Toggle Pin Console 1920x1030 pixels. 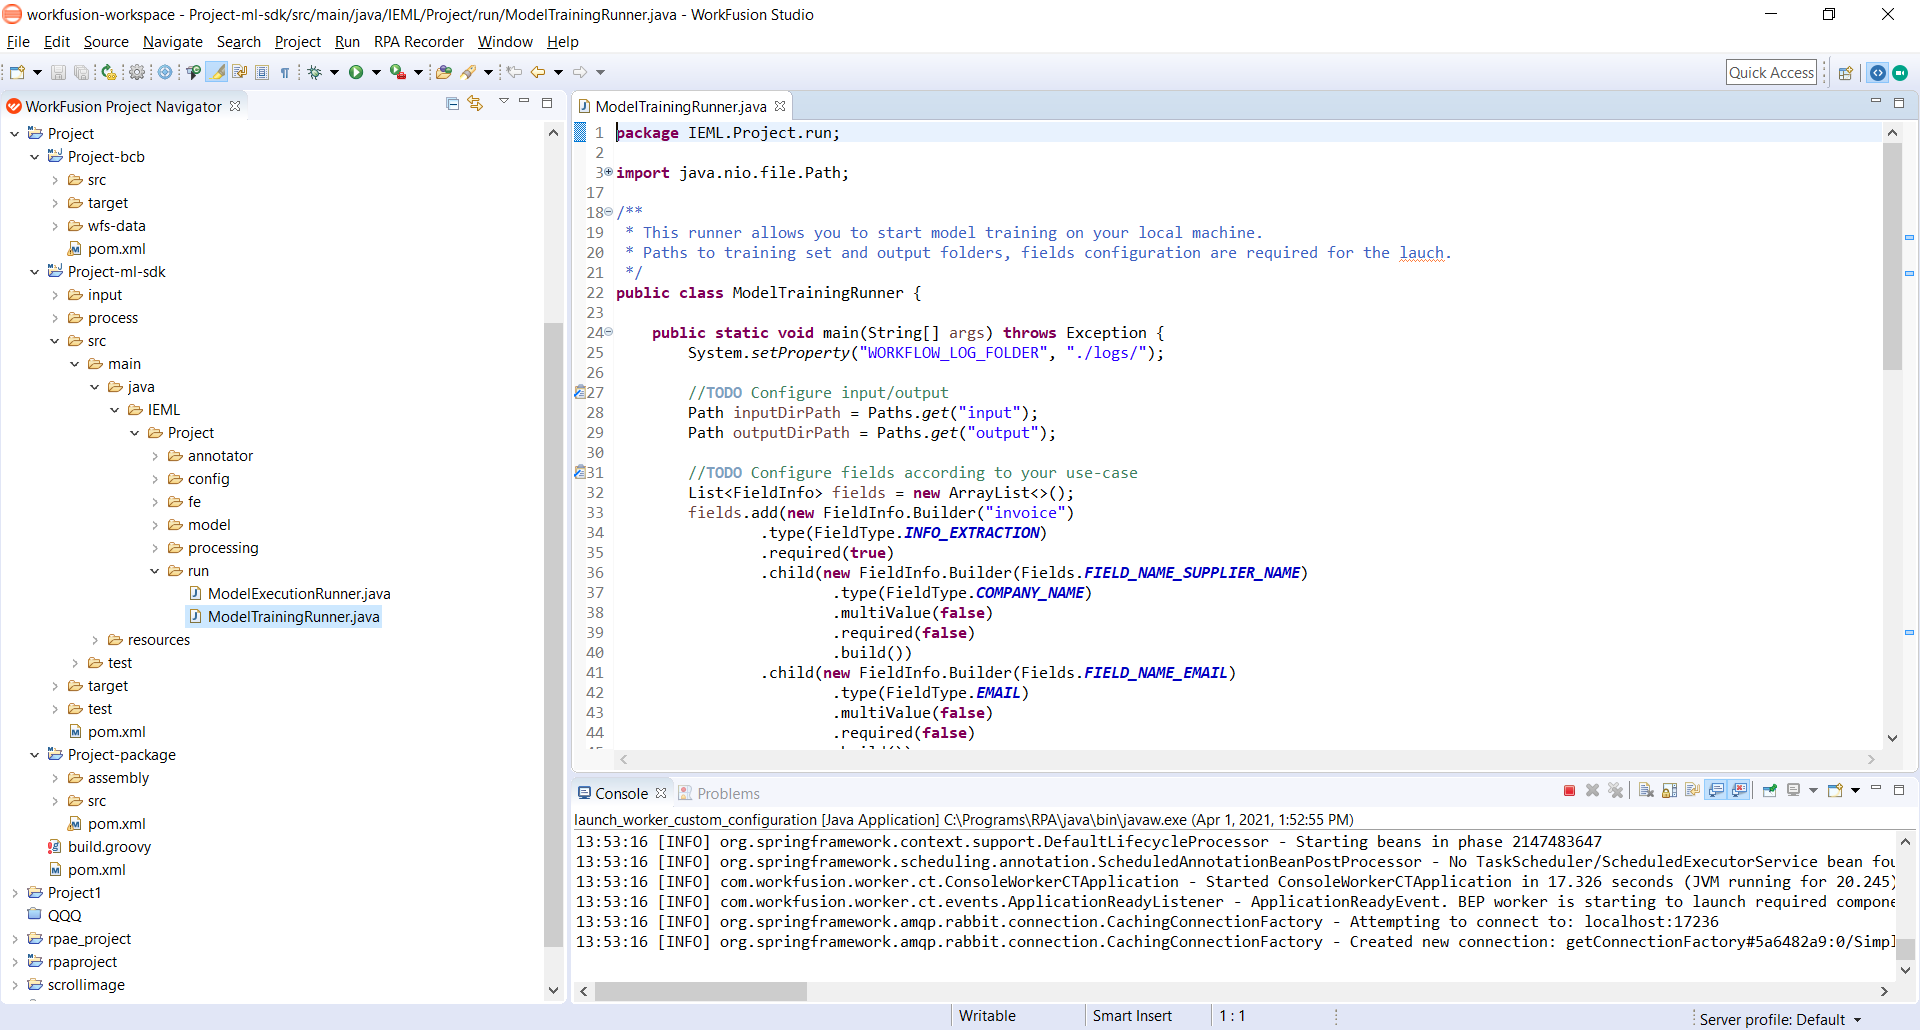pyautogui.click(x=1769, y=791)
